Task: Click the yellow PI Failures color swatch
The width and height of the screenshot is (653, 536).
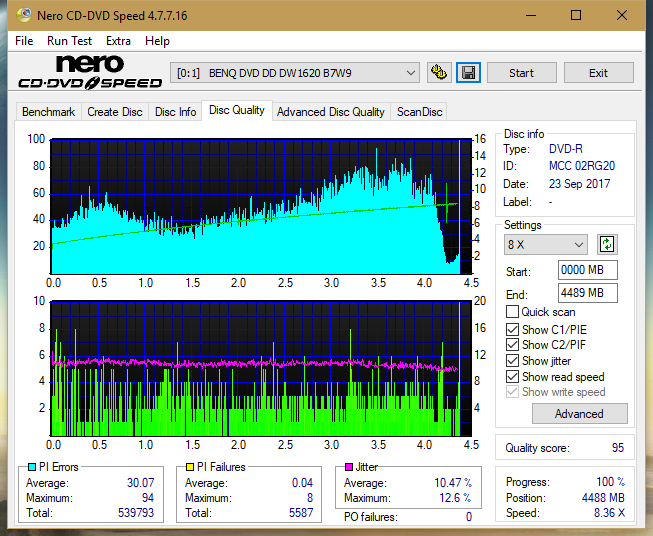Action: pos(190,467)
